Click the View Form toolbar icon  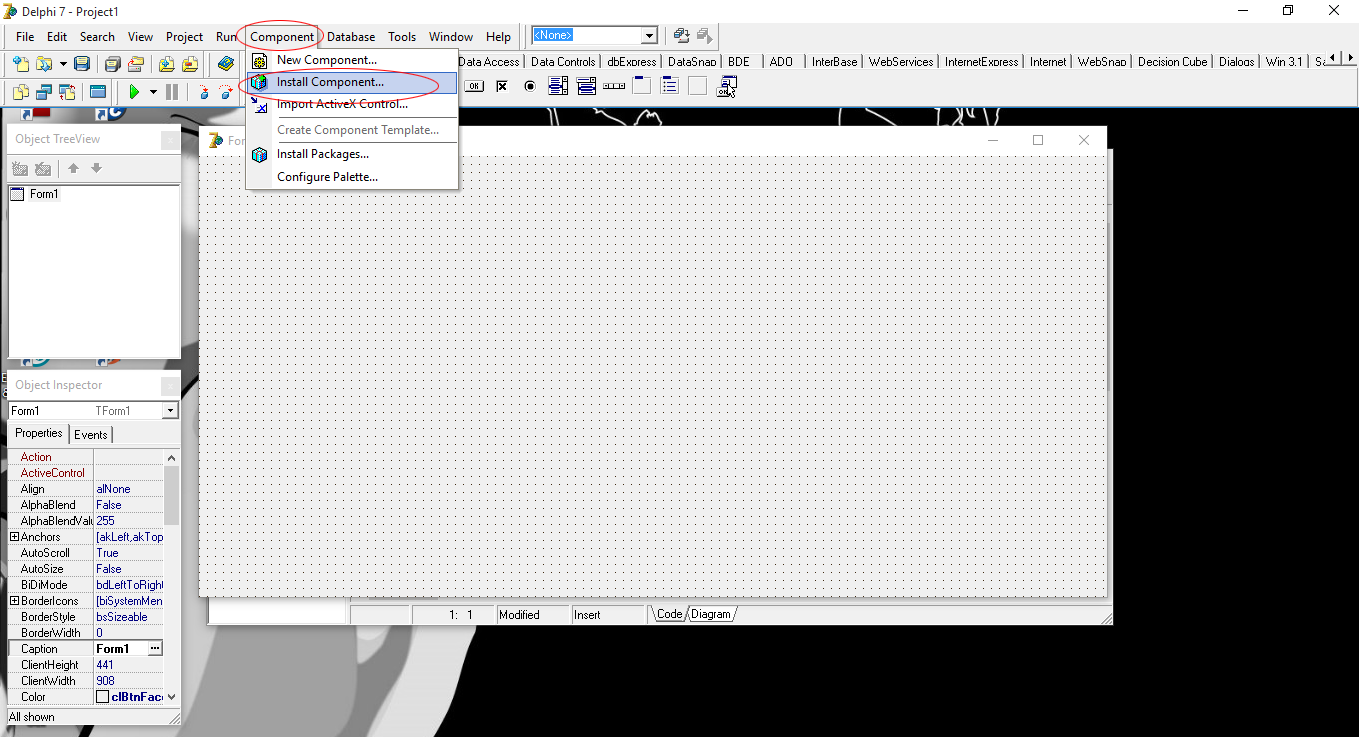[x=44, y=92]
